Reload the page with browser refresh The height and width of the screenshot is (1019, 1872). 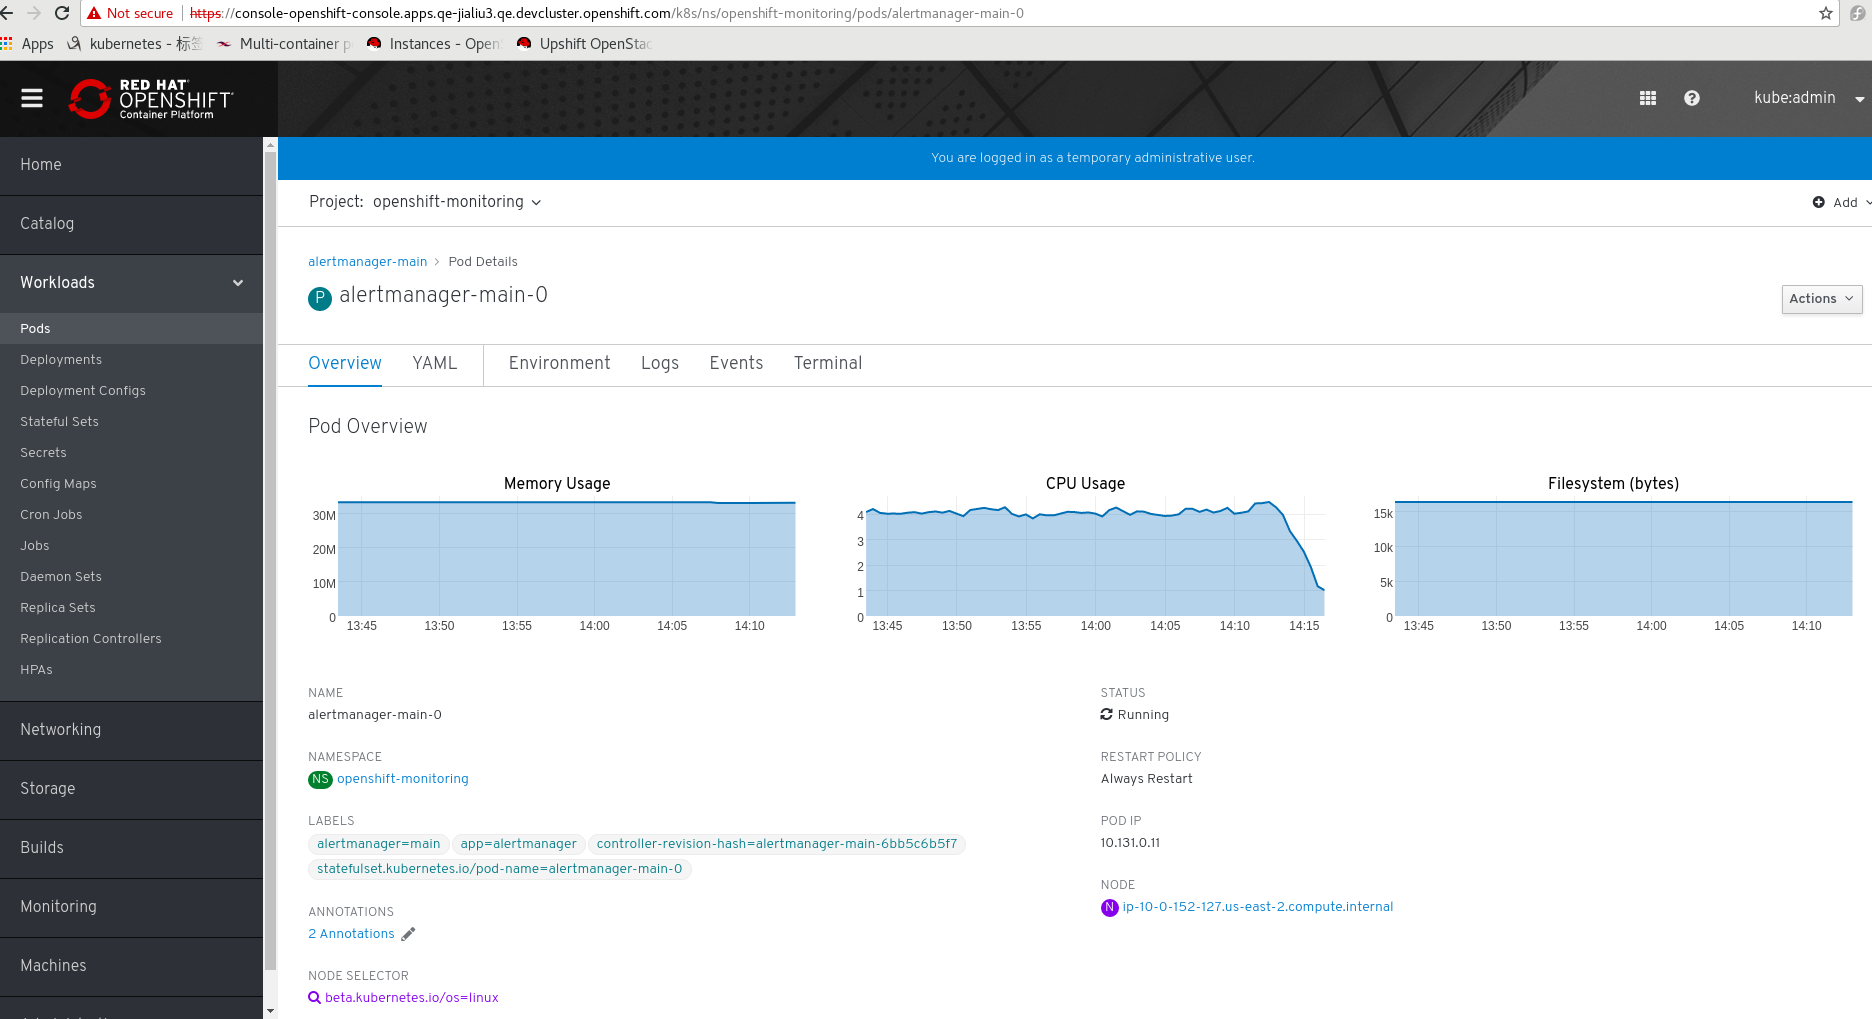point(62,13)
